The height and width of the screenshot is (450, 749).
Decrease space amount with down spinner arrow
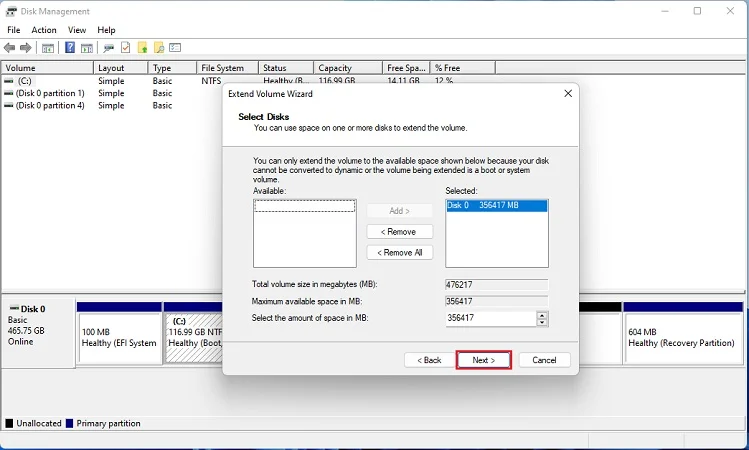click(542, 322)
